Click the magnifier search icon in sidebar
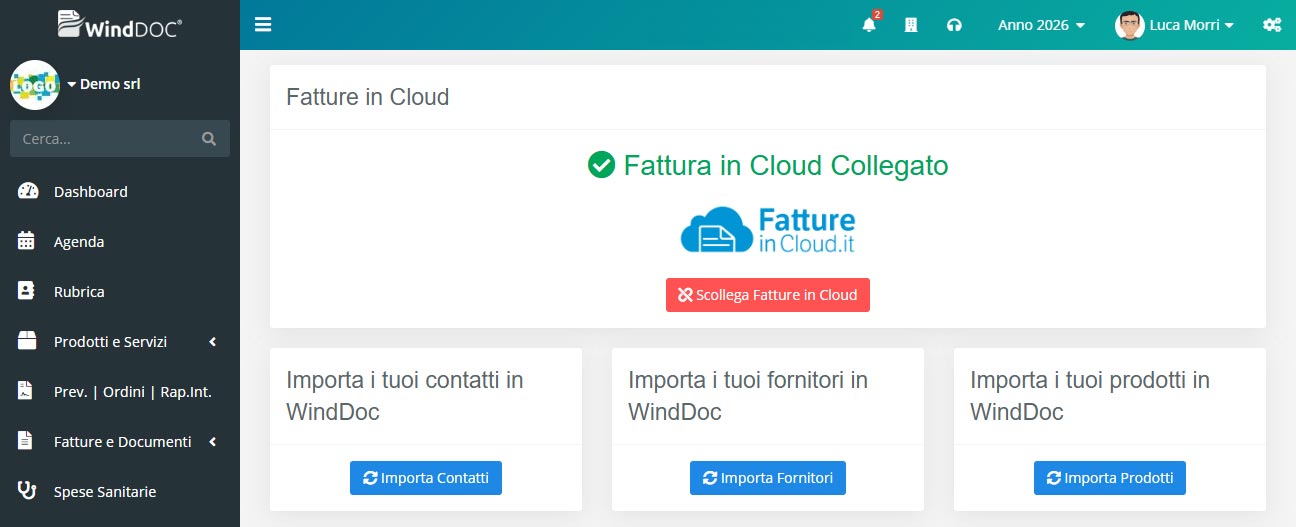 [x=209, y=139]
